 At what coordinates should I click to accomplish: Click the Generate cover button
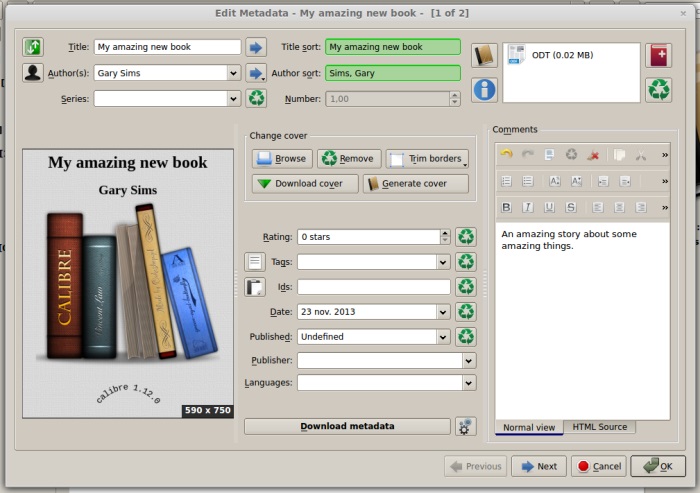416,184
